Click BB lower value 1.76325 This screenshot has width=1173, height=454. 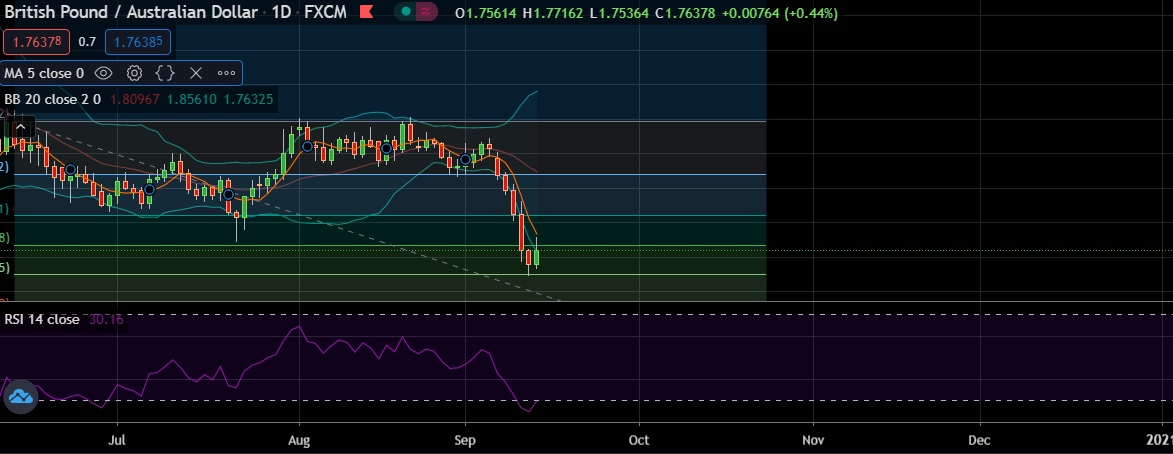[x=248, y=99]
